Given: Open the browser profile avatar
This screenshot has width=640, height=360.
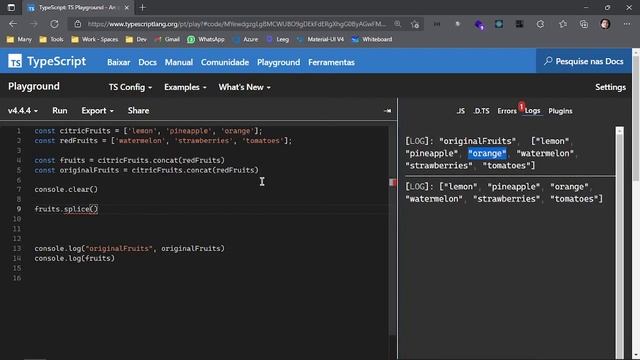Looking at the screenshot, I should (605, 24).
